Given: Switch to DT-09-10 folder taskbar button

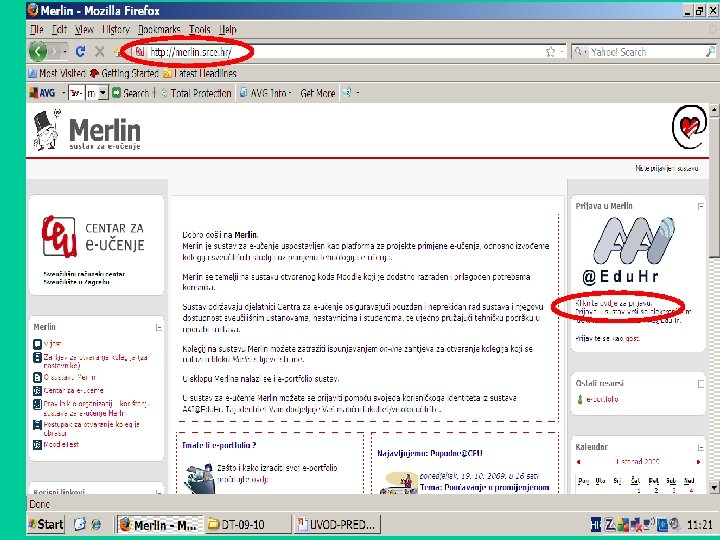Looking at the screenshot, I should (x=247, y=524).
